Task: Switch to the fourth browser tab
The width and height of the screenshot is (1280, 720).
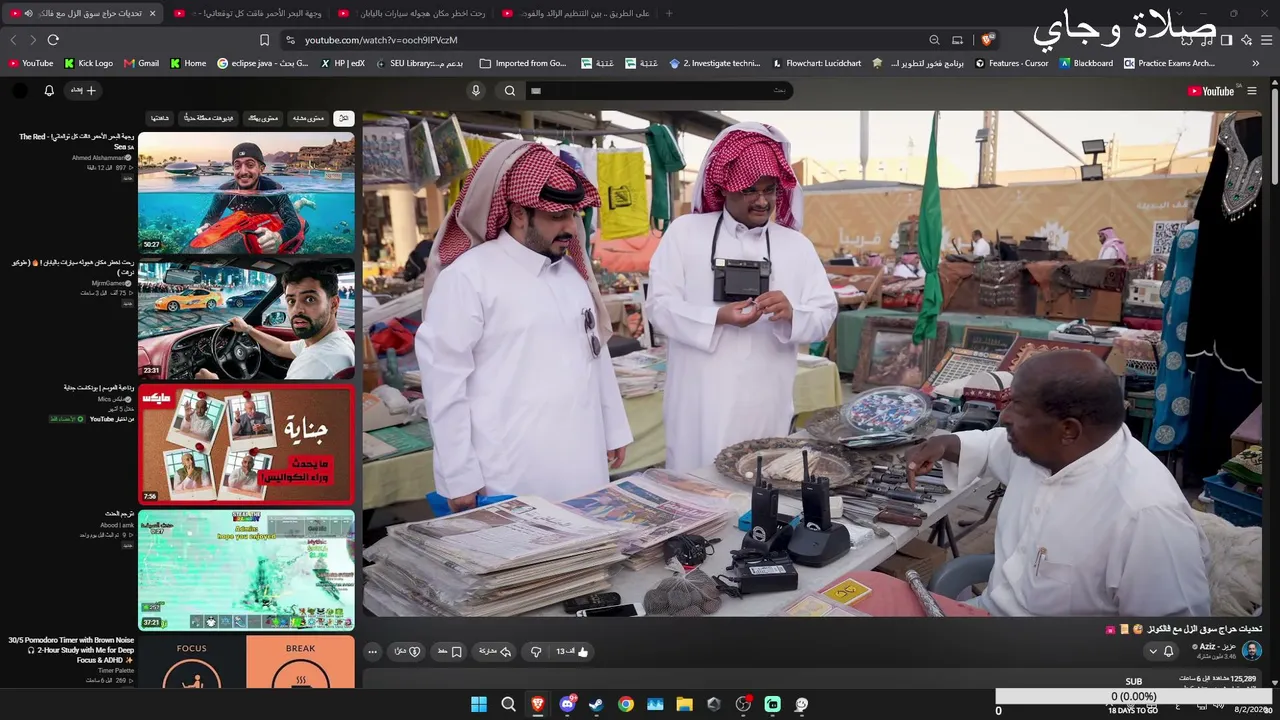Action: click(577, 13)
